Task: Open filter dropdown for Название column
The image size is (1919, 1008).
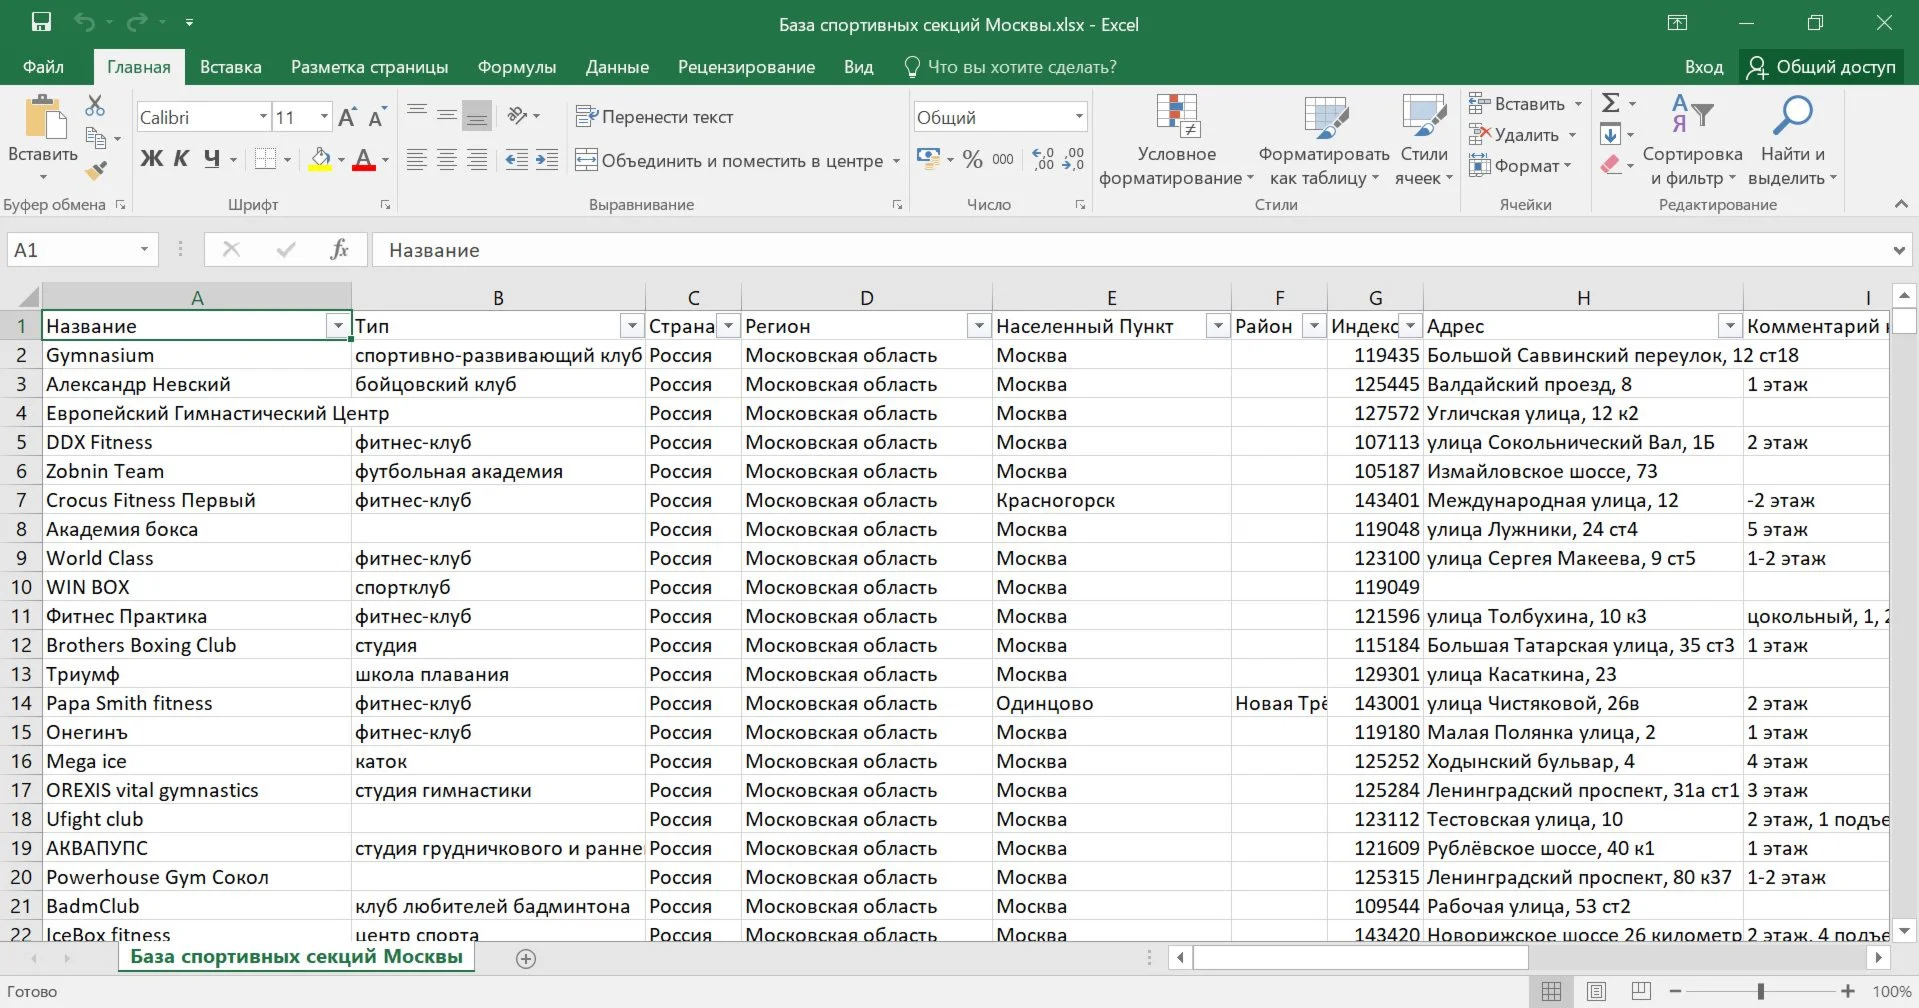Action: (x=337, y=327)
